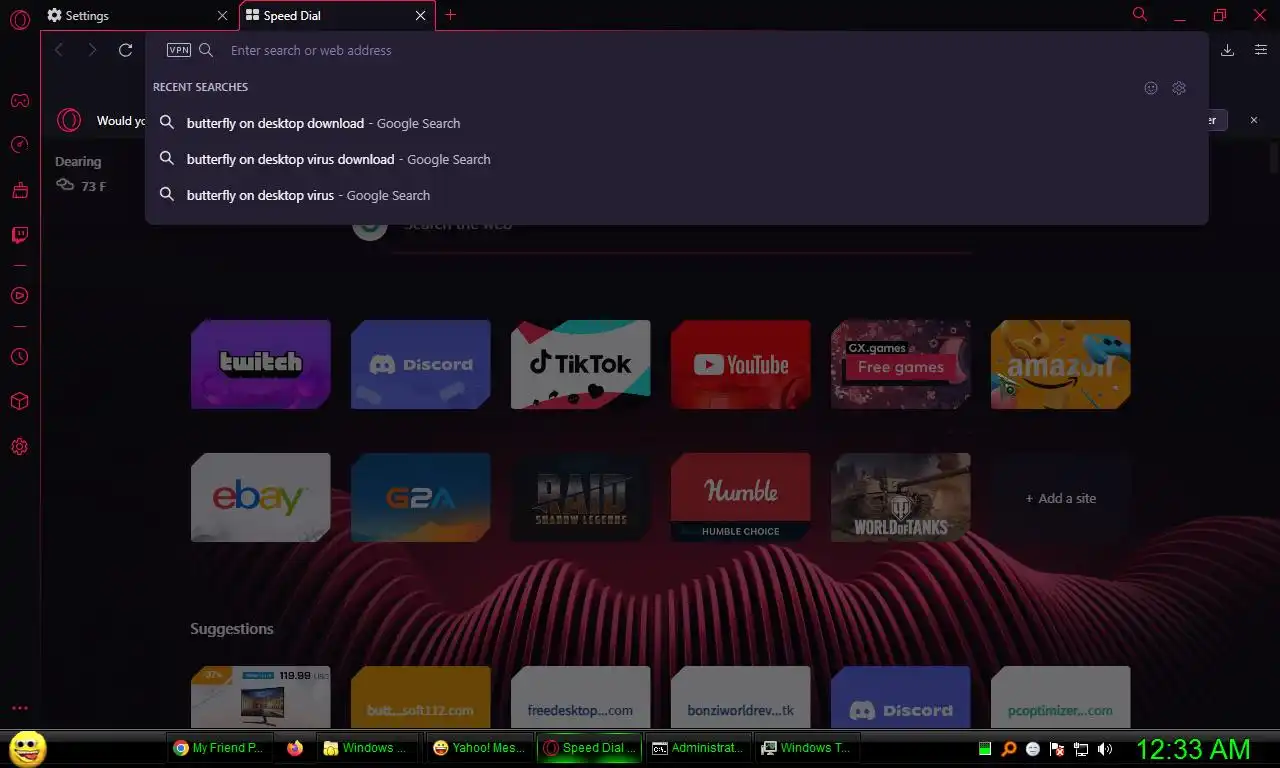Screen dimensions: 1280x768
Task: Open the Opera menu logo
Action: [x=20, y=19]
